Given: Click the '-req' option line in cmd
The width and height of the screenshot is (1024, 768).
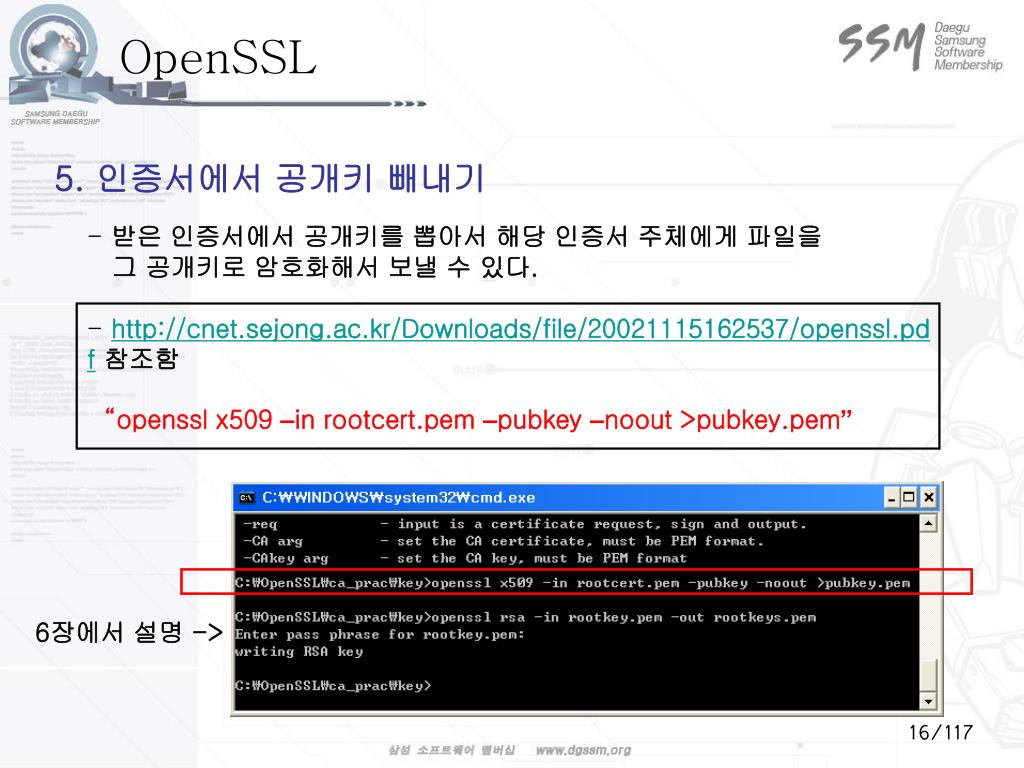Looking at the screenshot, I should tap(524, 524).
